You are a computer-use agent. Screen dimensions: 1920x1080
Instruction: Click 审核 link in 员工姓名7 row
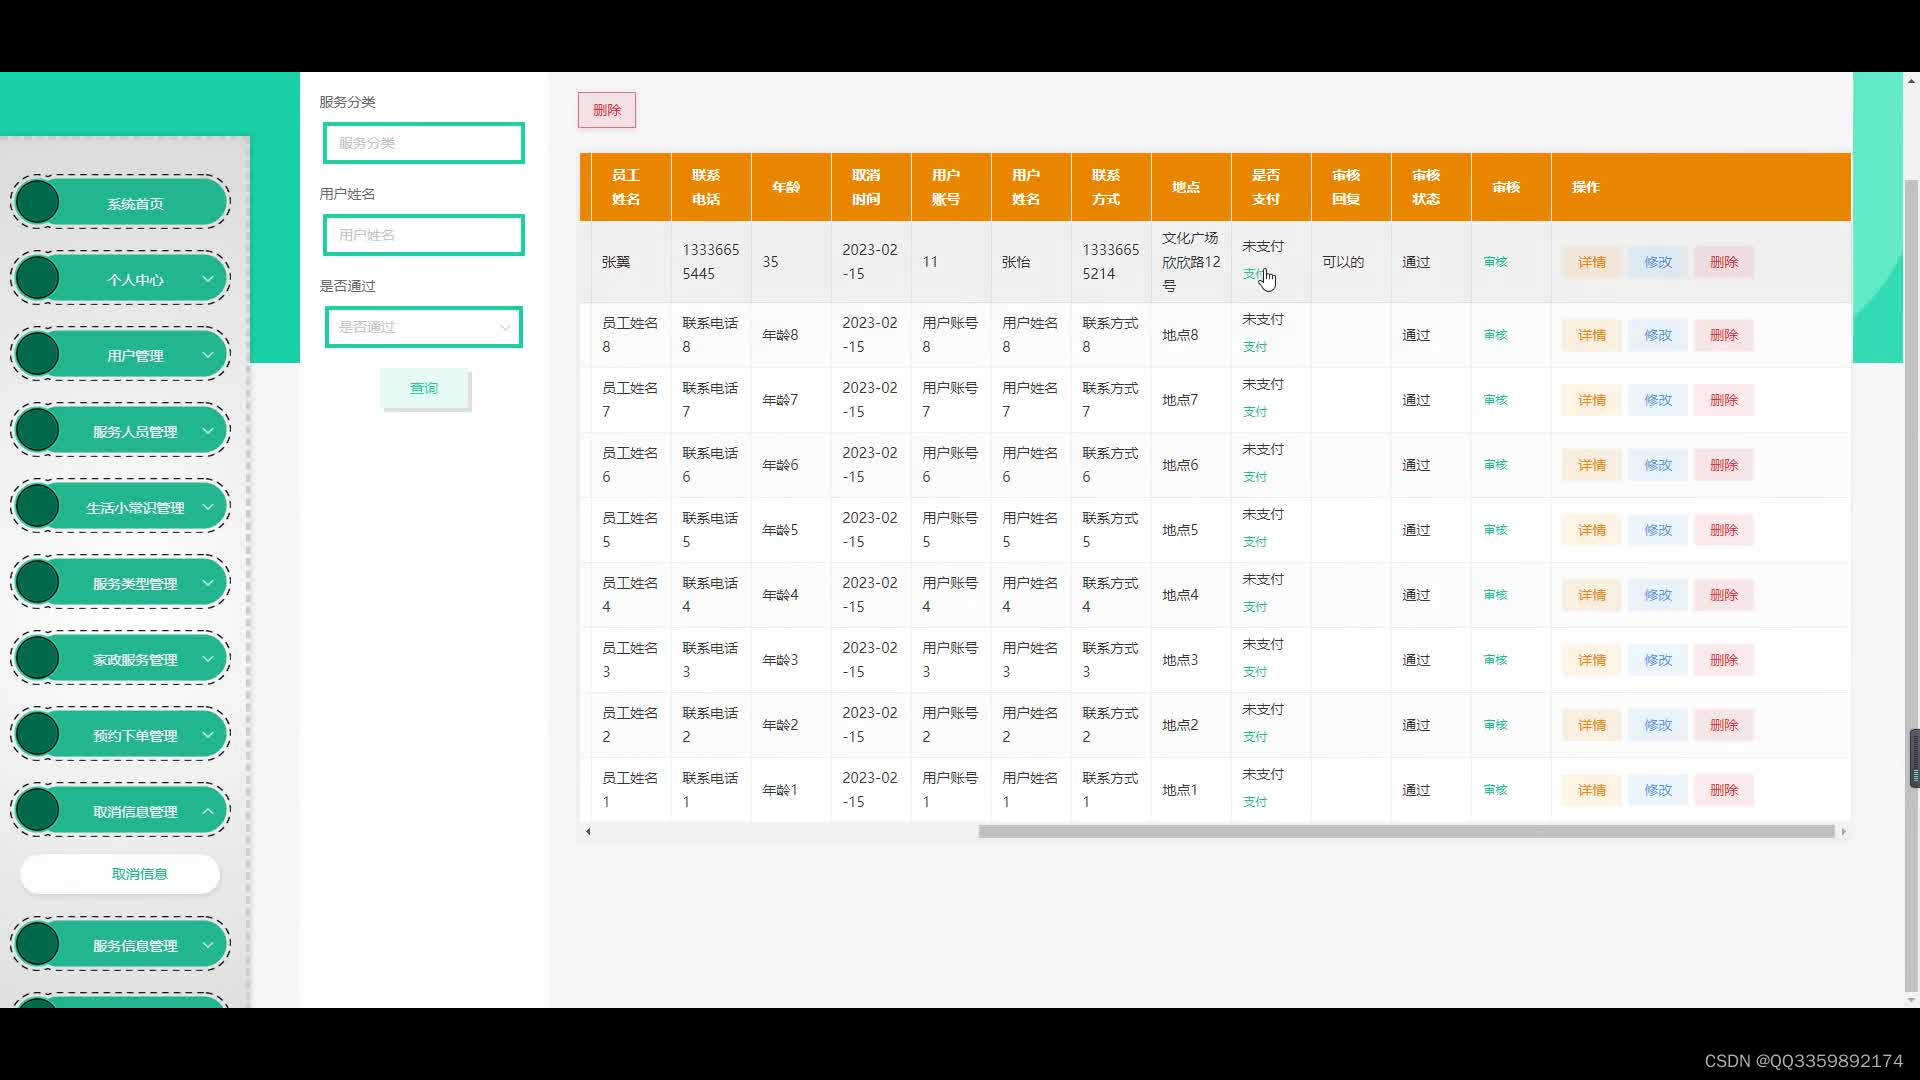click(1495, 400)
